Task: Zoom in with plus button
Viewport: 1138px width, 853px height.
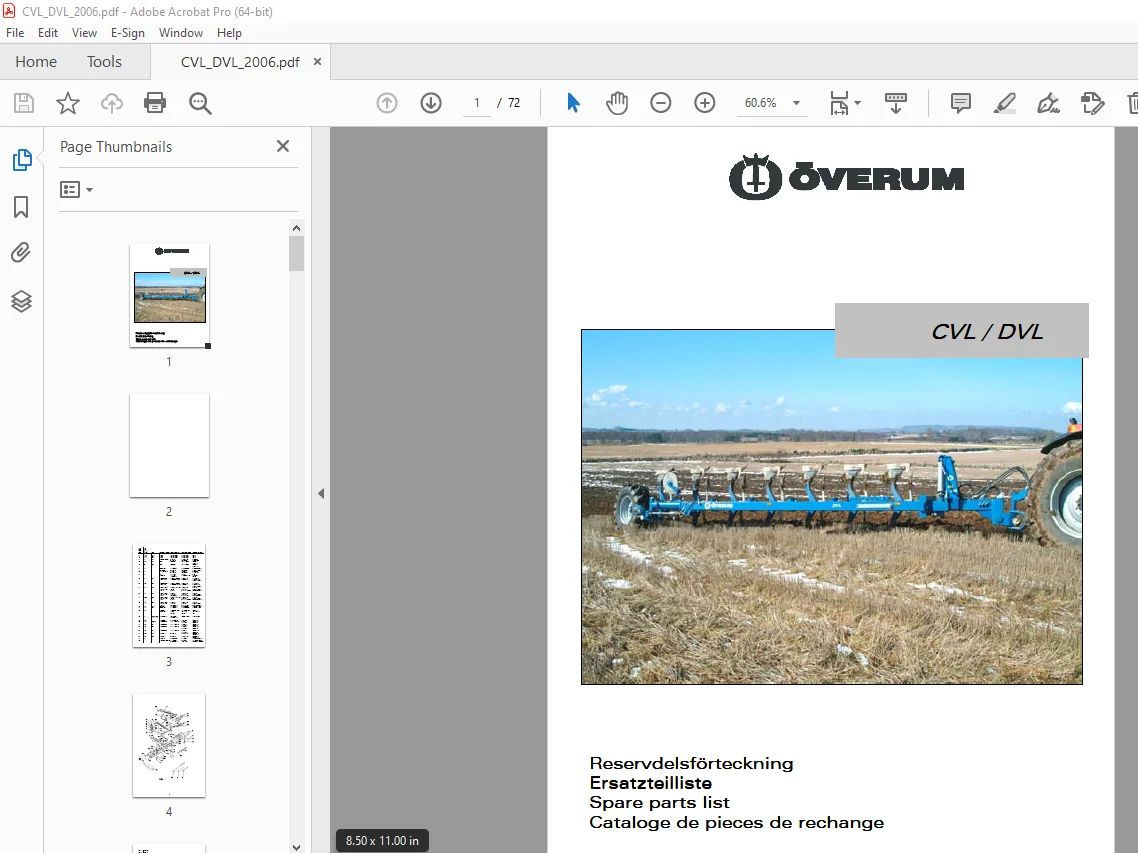Action: point(705,103)
